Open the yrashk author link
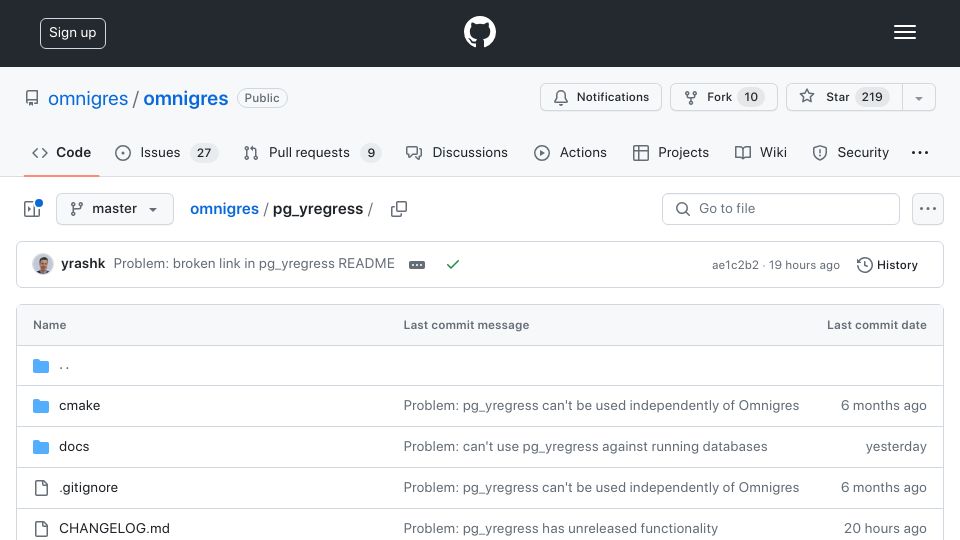Image resolution: width=960 pixels, height=540 pixels. (83, 264)
